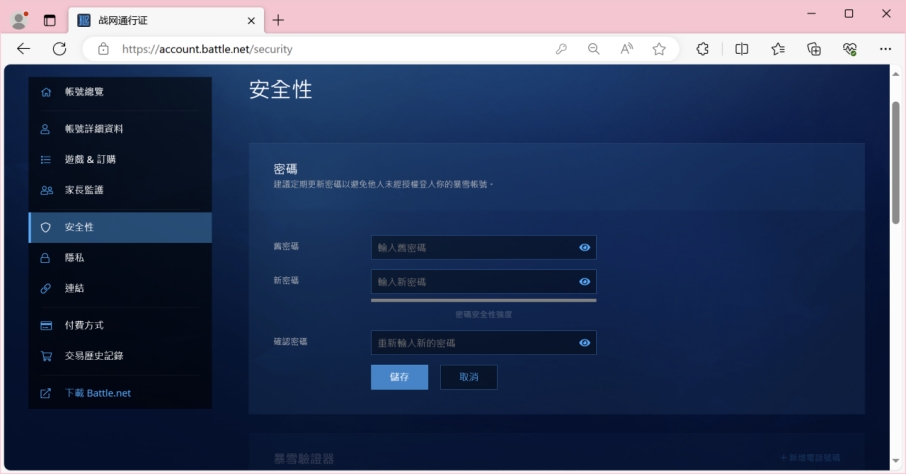Click the new password input field

point(484,282)
